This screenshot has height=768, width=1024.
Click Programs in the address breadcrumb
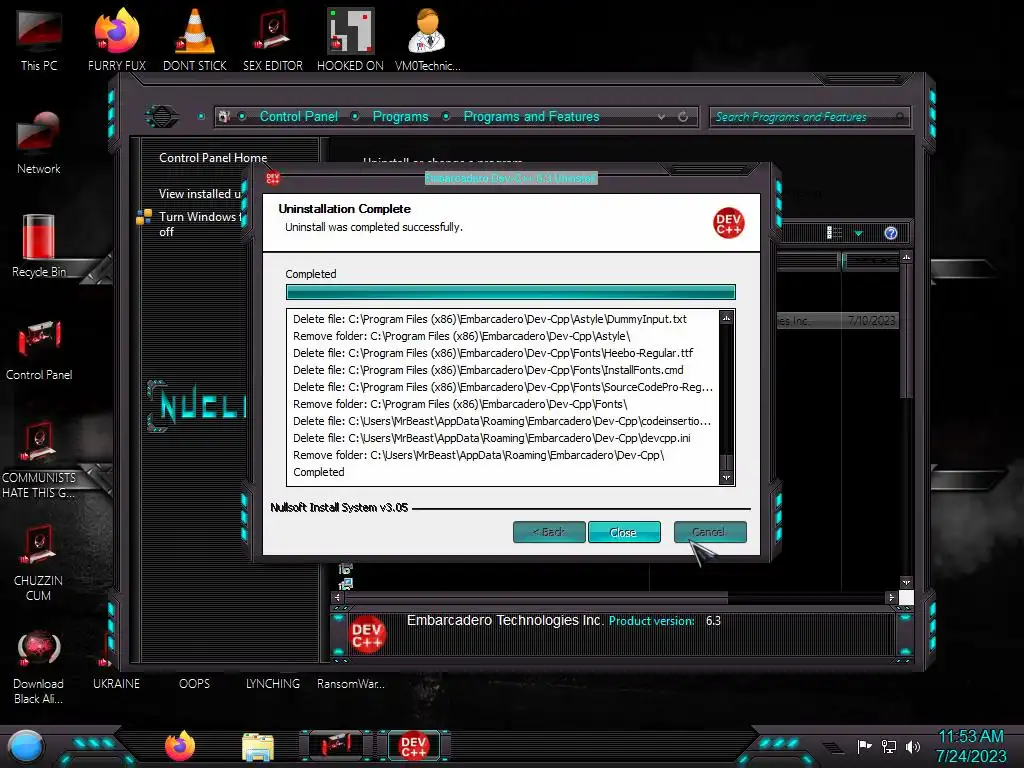pyautogui.click(x=400, y=116)
